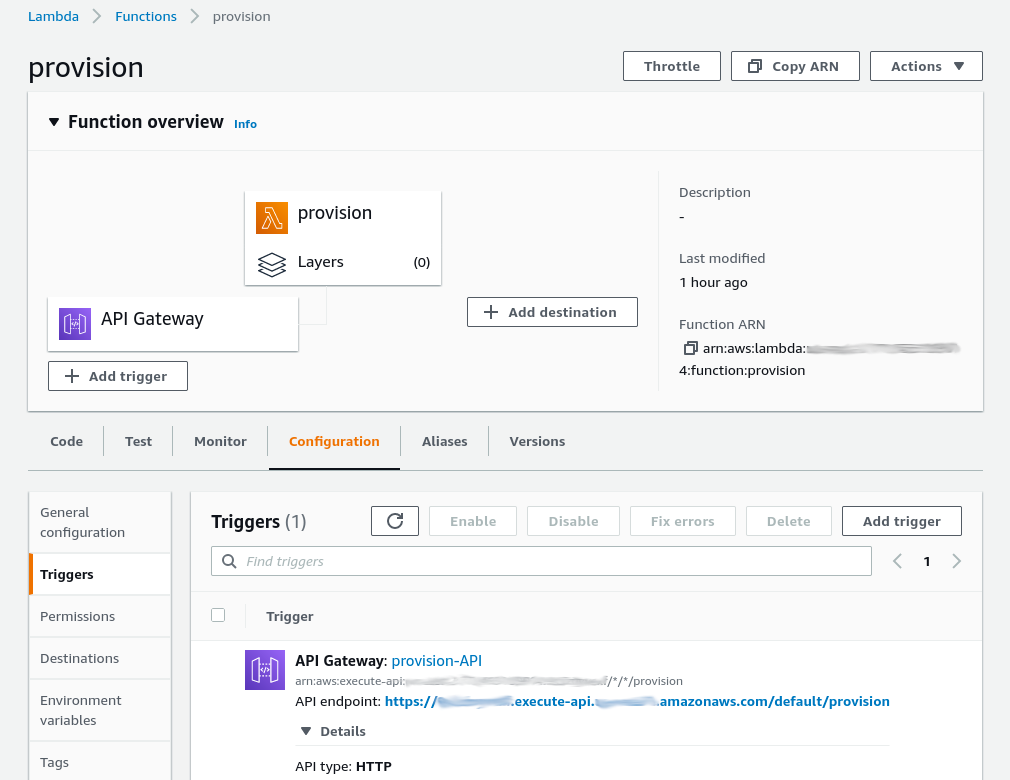Viewport: 1010px width, 780px height.
Task: Select General configuration in side menu
Action: click(100, 522)
